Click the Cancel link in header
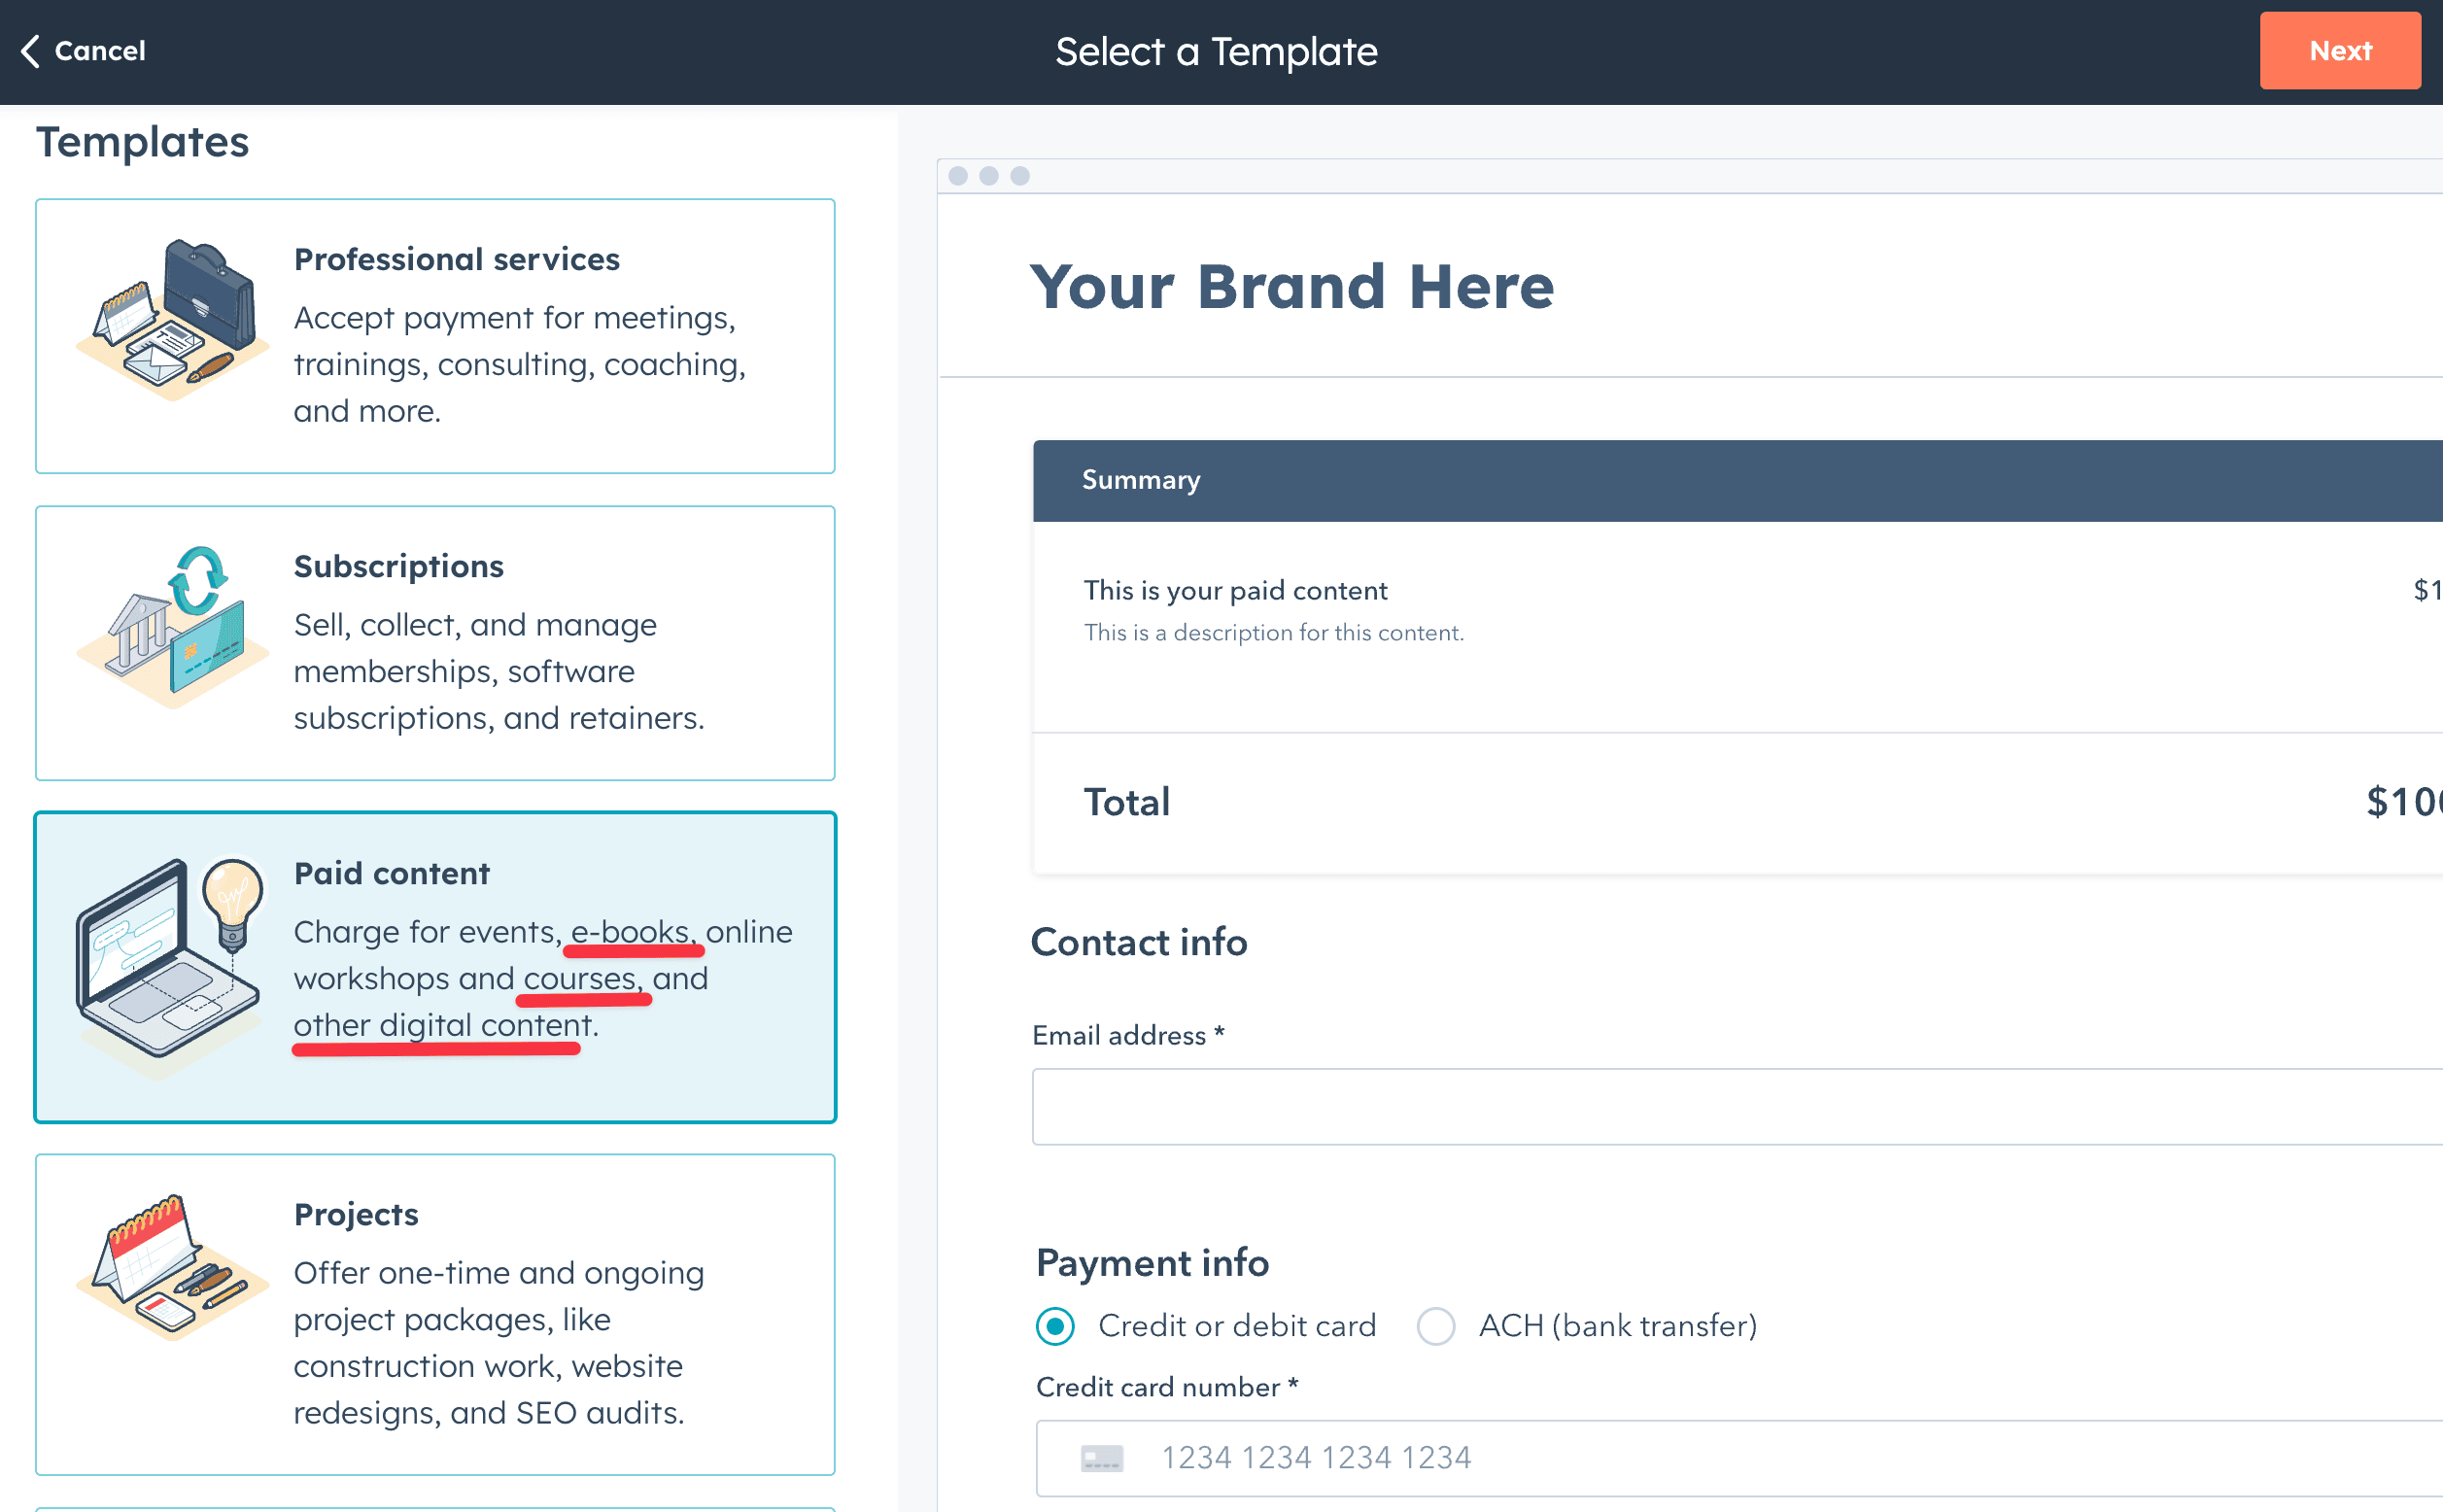The image size is (2443, 1512). 99,51
